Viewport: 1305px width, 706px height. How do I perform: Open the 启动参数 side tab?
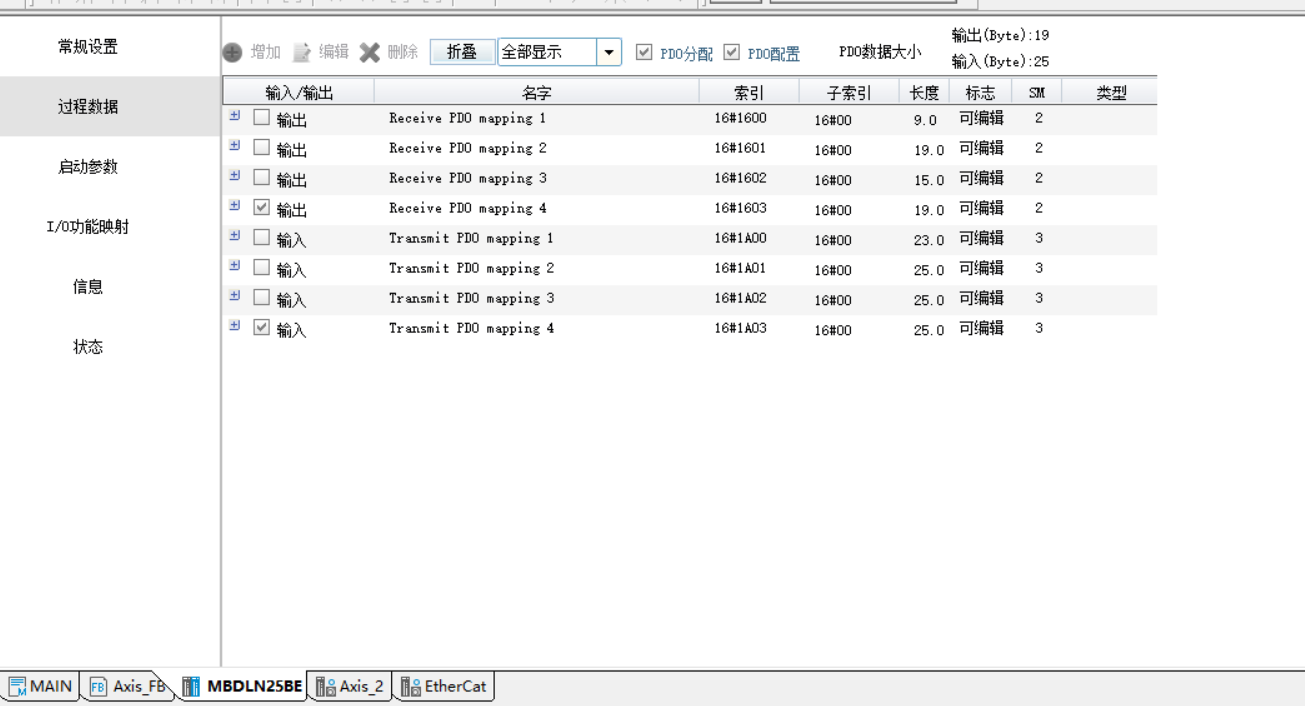point(88,167)
